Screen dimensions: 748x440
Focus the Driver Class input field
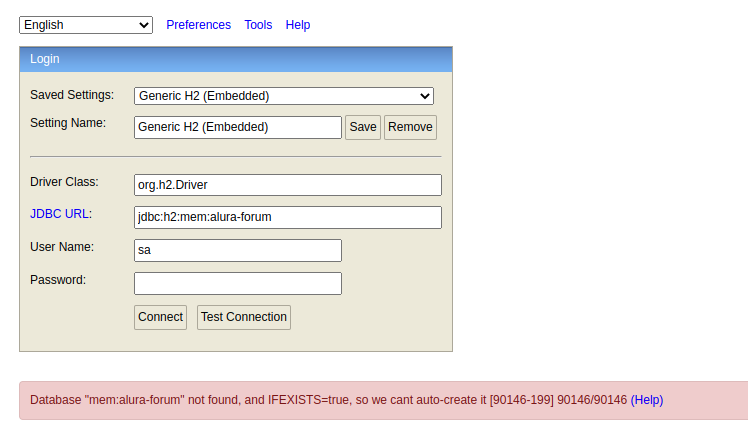[x=288, y=185]
